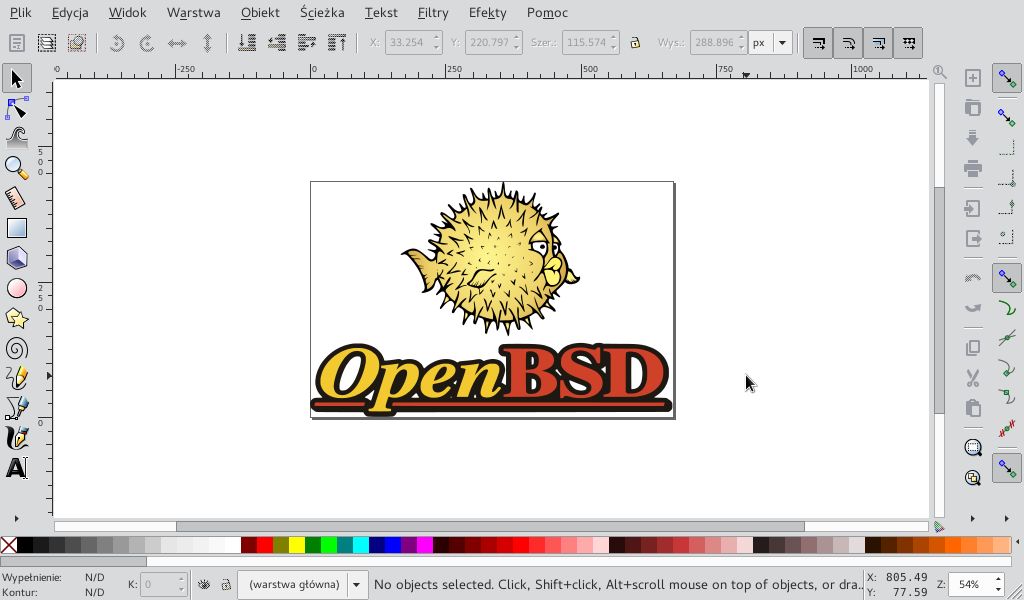Pick the red color swatch

[264, 545]
